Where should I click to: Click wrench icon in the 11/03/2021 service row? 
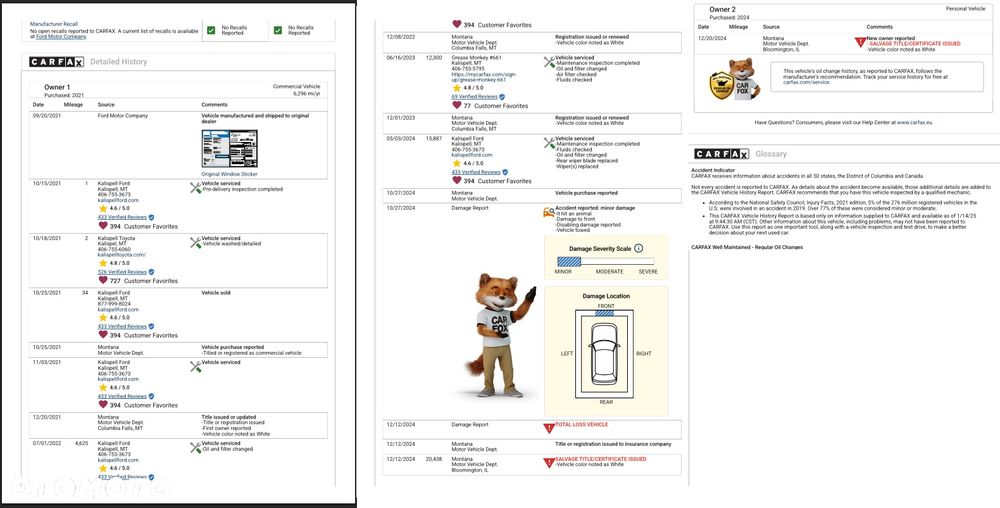(195, 366)
